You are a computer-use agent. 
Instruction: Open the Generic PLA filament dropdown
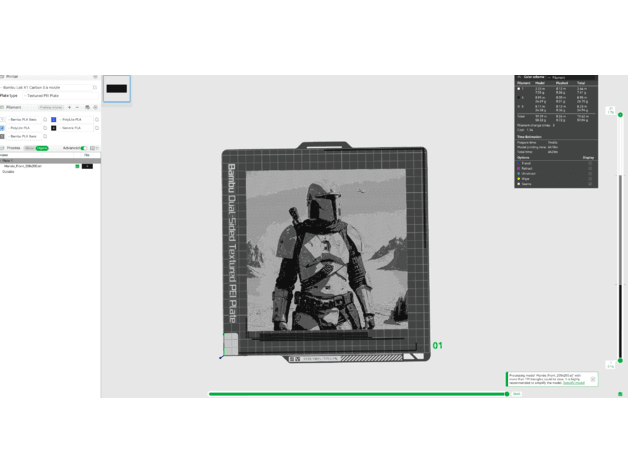click(x=76, y=128)
